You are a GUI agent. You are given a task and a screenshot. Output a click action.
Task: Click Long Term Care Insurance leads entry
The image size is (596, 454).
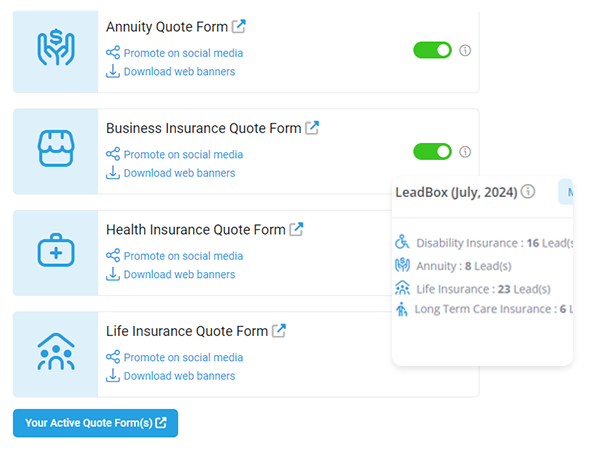pos(484,309)
